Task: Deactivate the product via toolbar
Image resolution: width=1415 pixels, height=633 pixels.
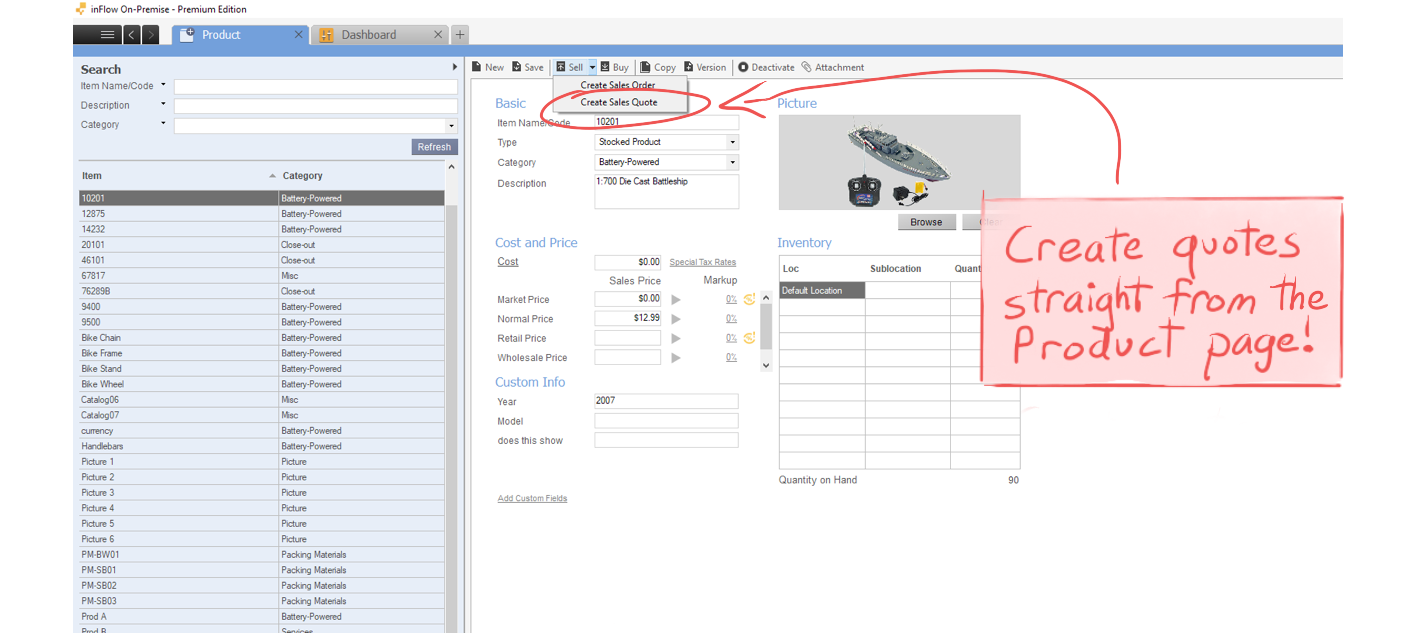Action: [x=766, y=68]
